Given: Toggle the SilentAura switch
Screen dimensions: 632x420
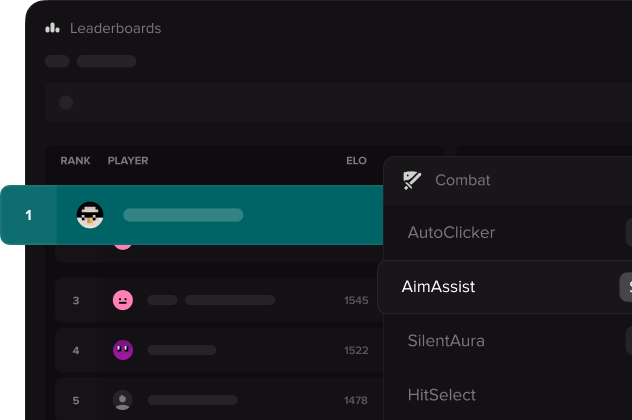Looking at the screenshot, I should (x=628, y=341).
